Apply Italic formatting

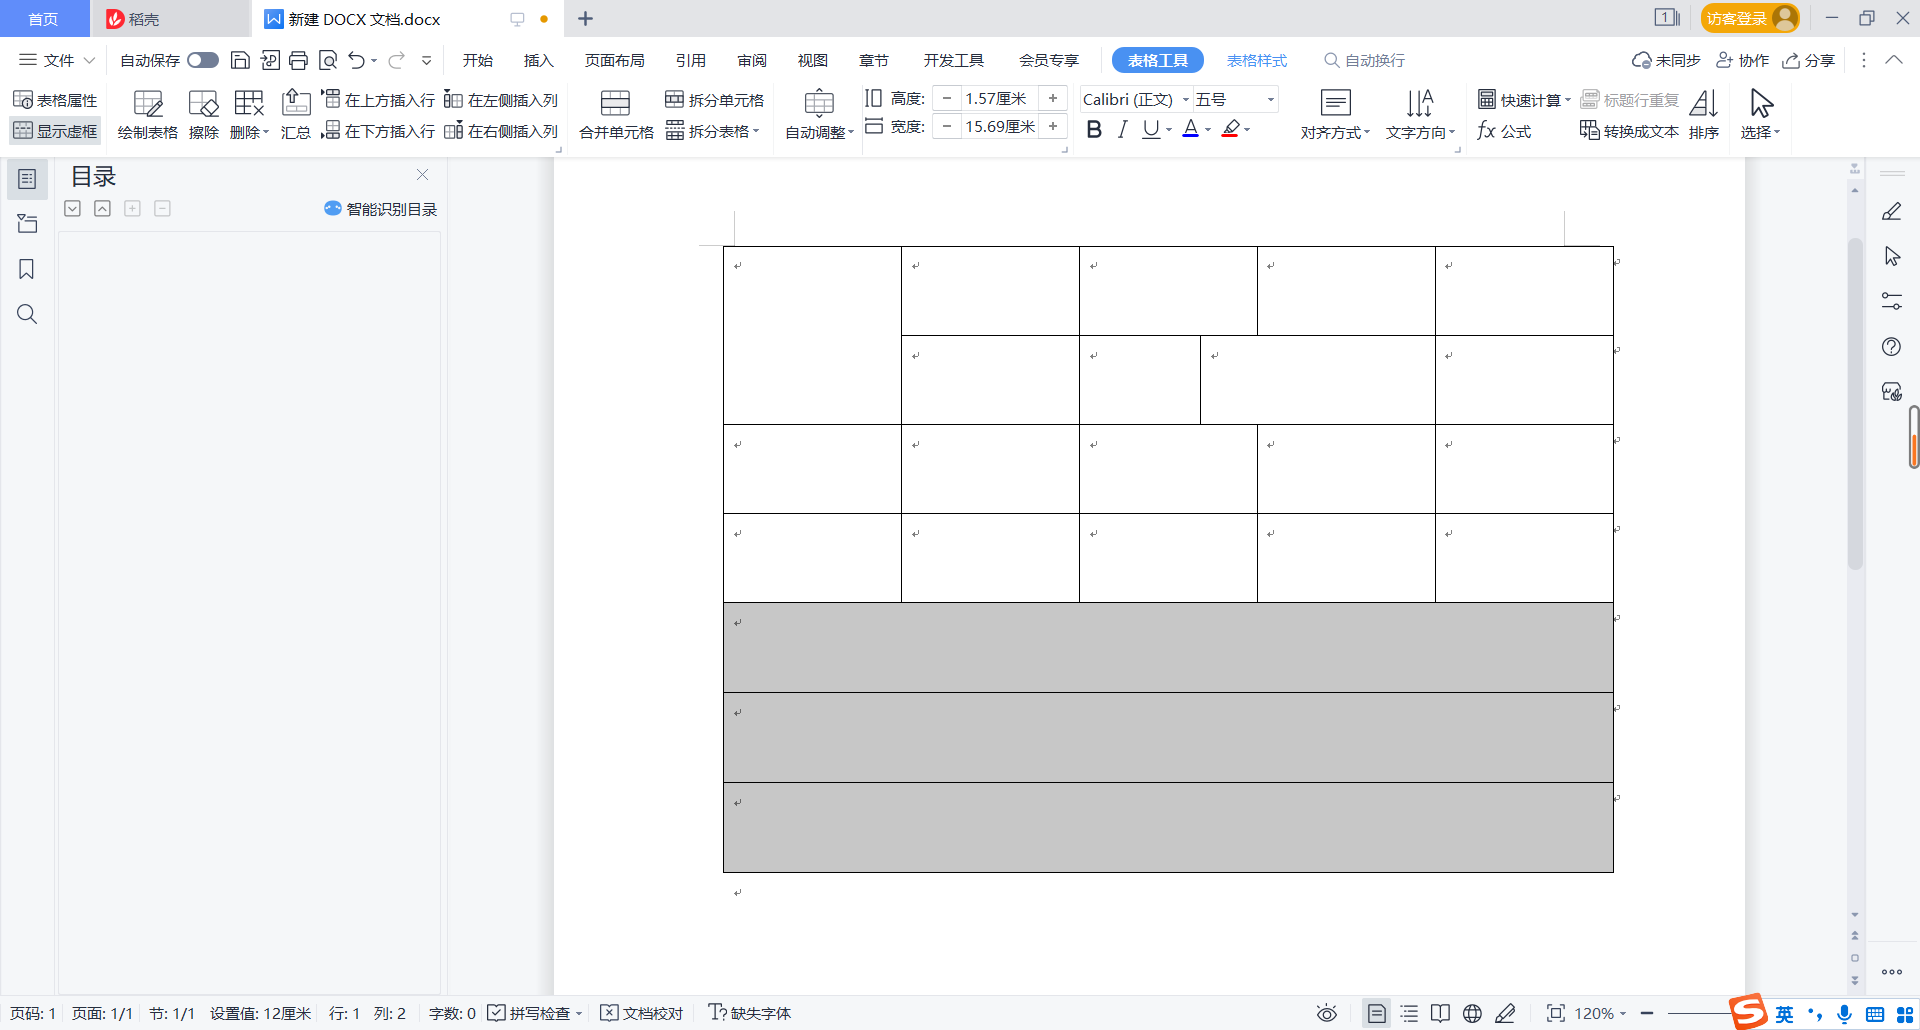1122,129
